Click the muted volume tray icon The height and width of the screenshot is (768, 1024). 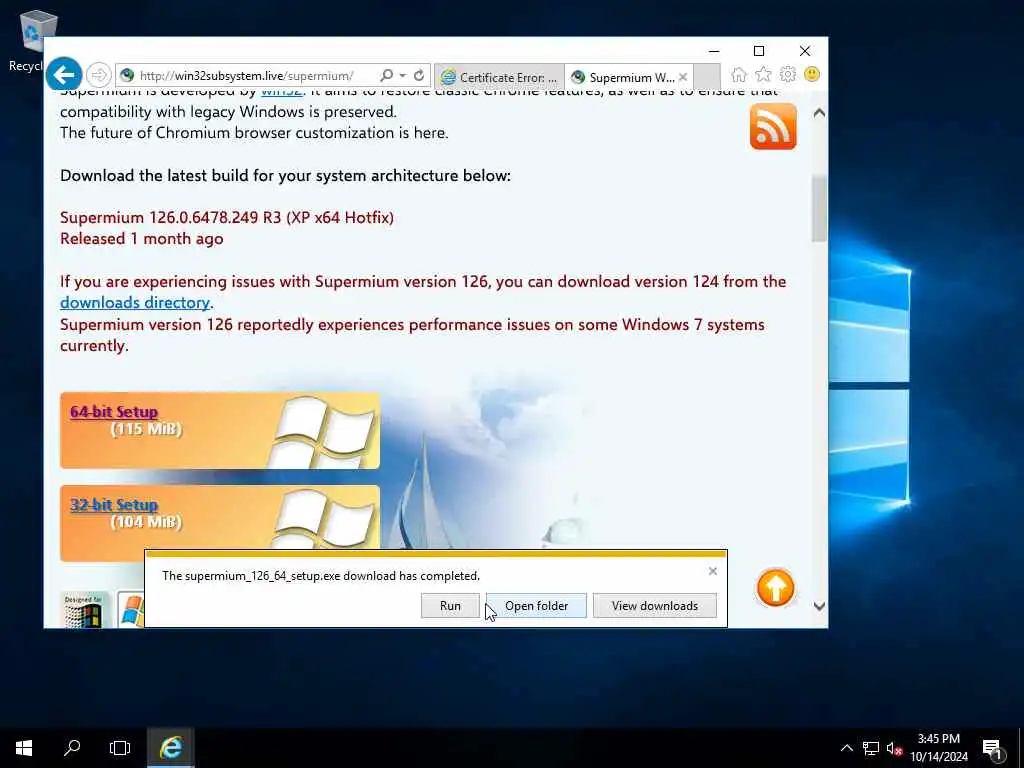point(895,748)
